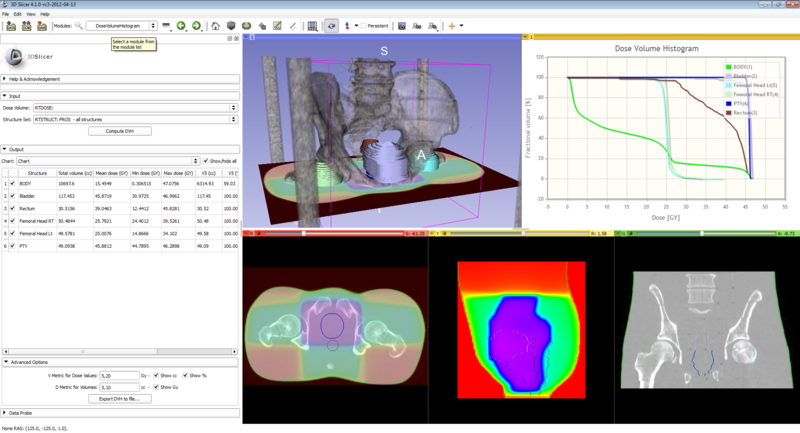This screenshot has height=433, width=800.
Task: Click the Load Data toolbar icon
Action: click(x=11, y=26)
